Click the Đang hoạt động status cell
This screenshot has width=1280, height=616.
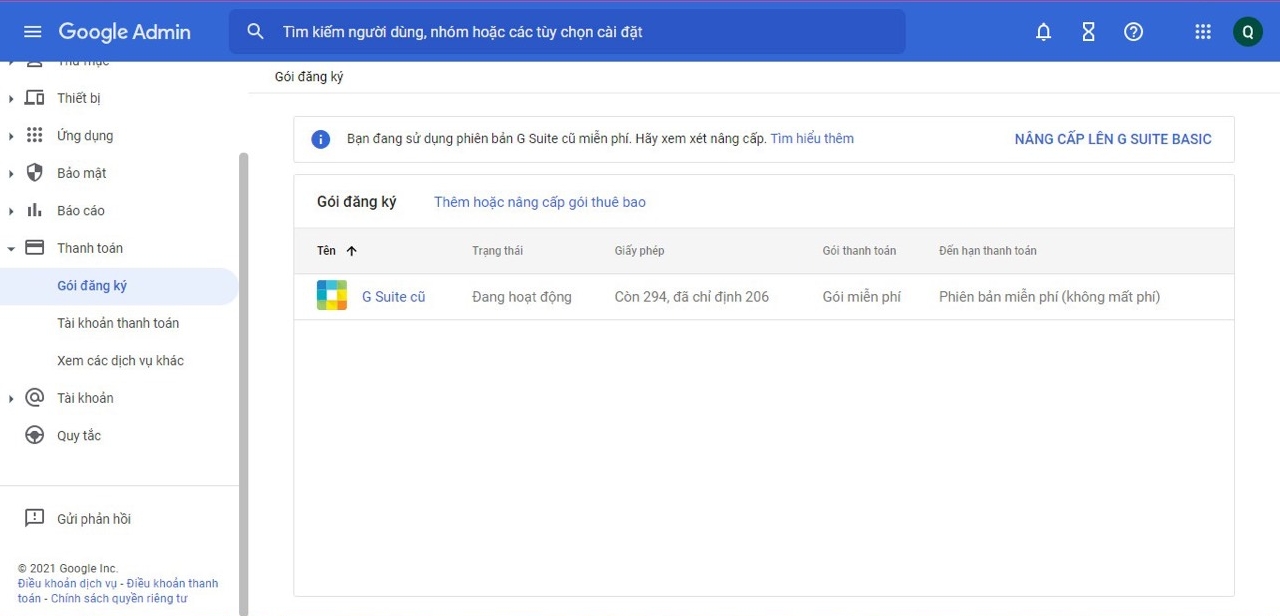point(522,296)
